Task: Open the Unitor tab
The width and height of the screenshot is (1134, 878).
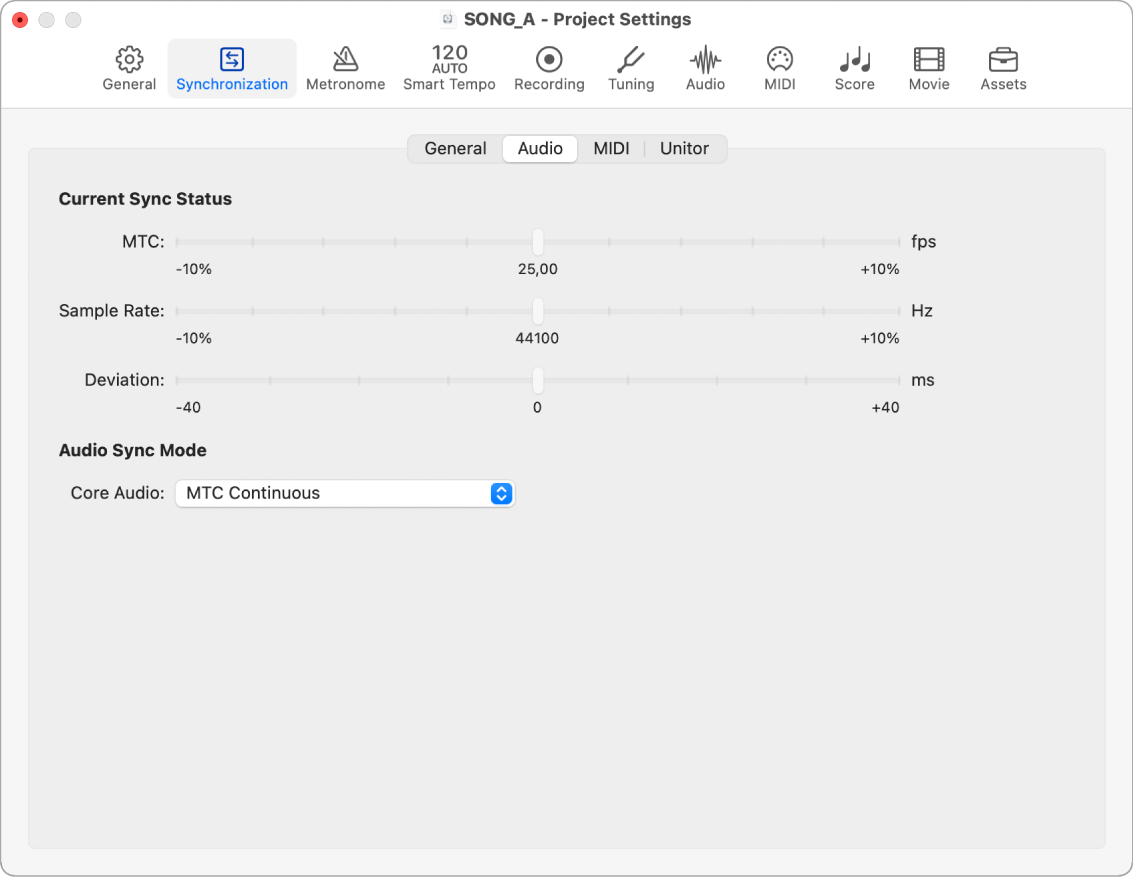Action: [x=684, y=149]
